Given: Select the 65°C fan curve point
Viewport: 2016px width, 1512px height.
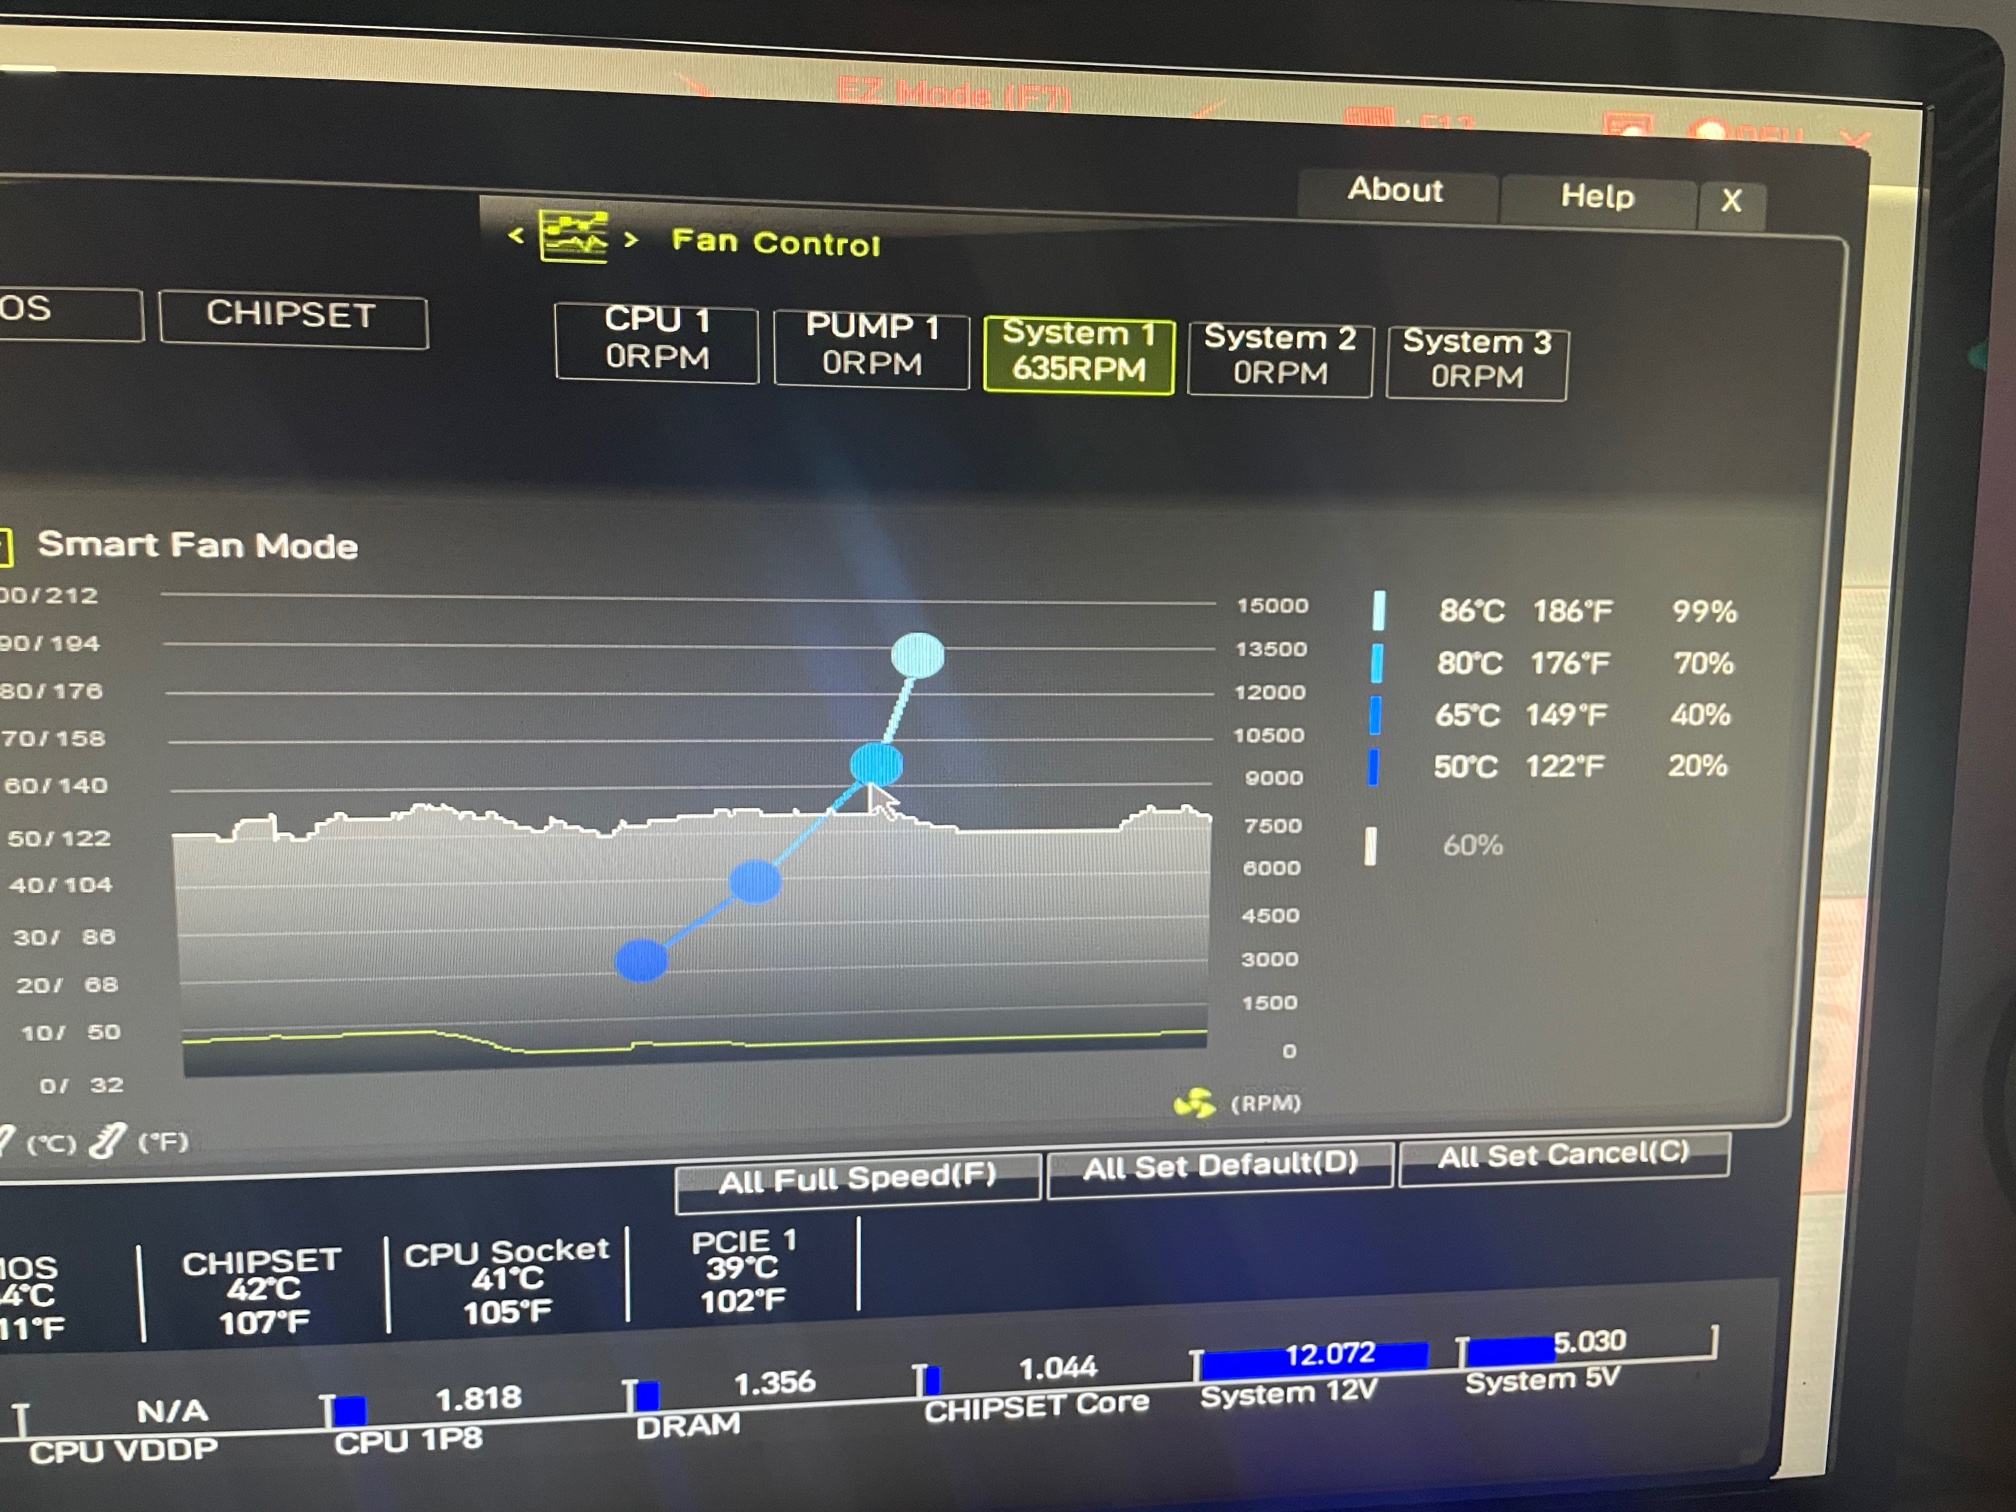Looking at the screenshot, I should point(755,882).
